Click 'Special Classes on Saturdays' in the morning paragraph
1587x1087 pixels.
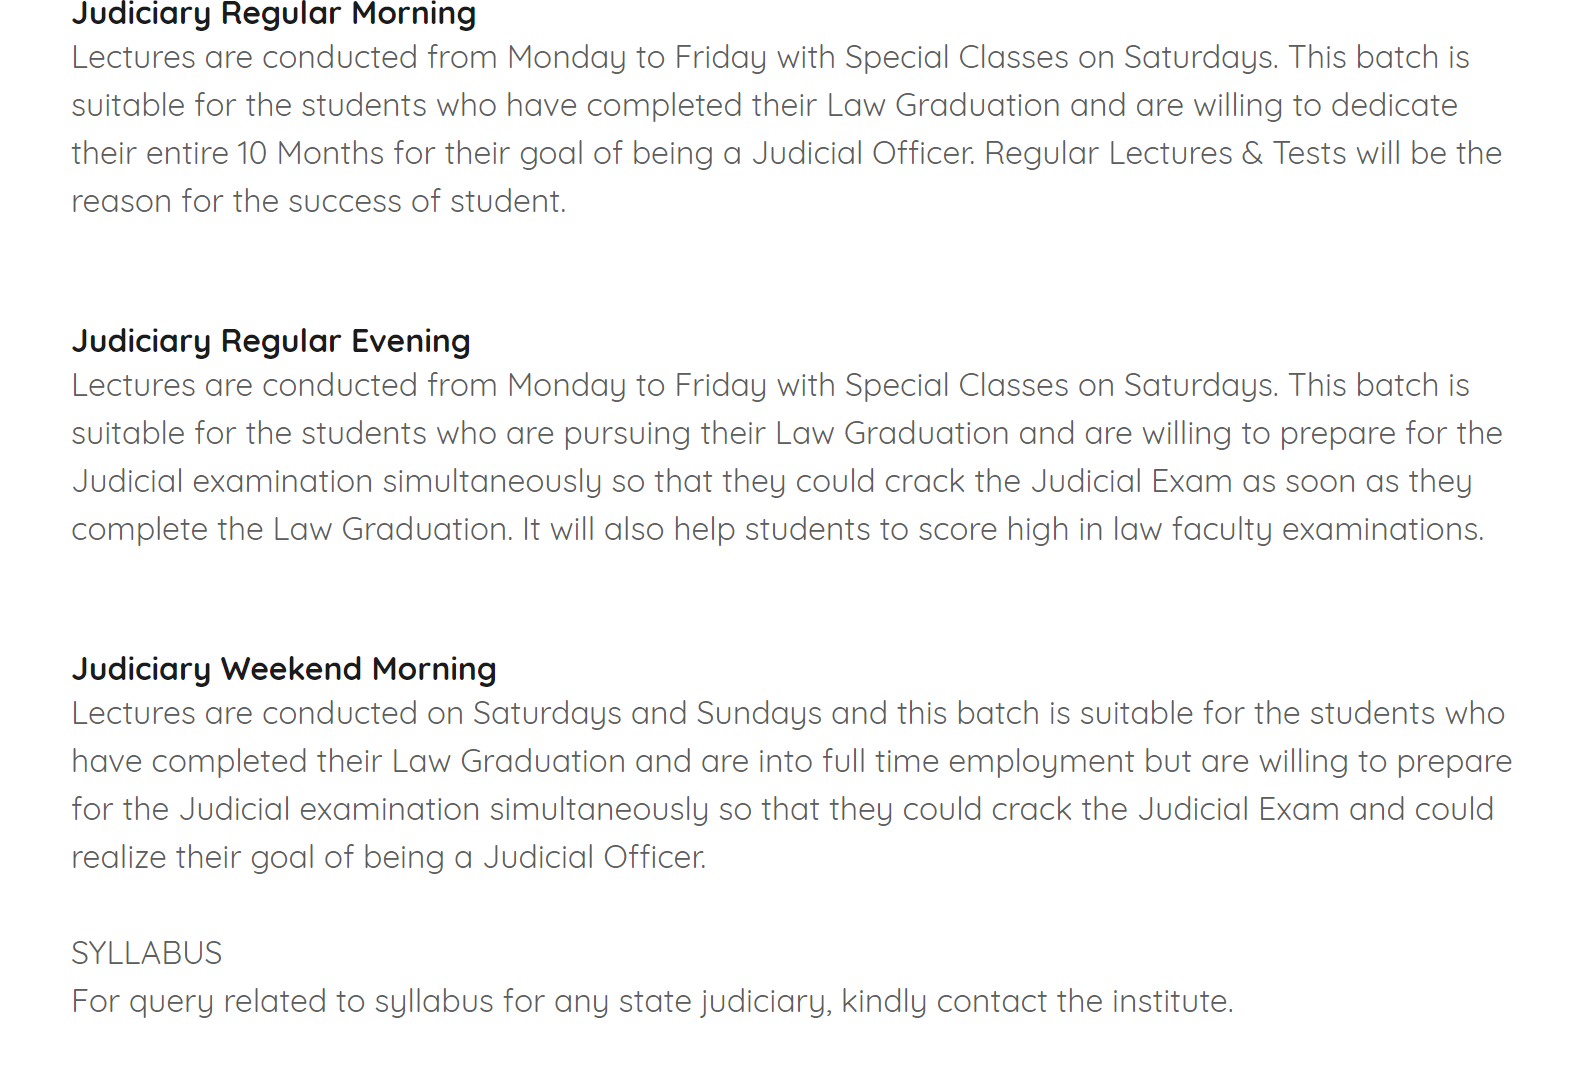[1060, 57]
